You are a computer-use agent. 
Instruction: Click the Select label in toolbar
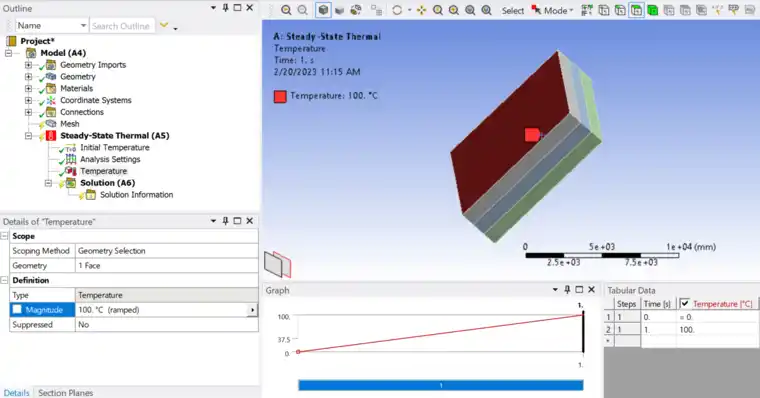coord(512,11)
